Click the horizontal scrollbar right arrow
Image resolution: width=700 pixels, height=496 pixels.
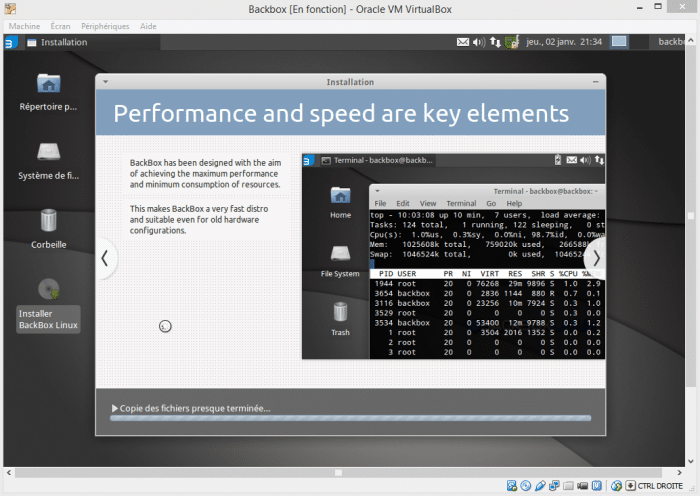(679, 472)
